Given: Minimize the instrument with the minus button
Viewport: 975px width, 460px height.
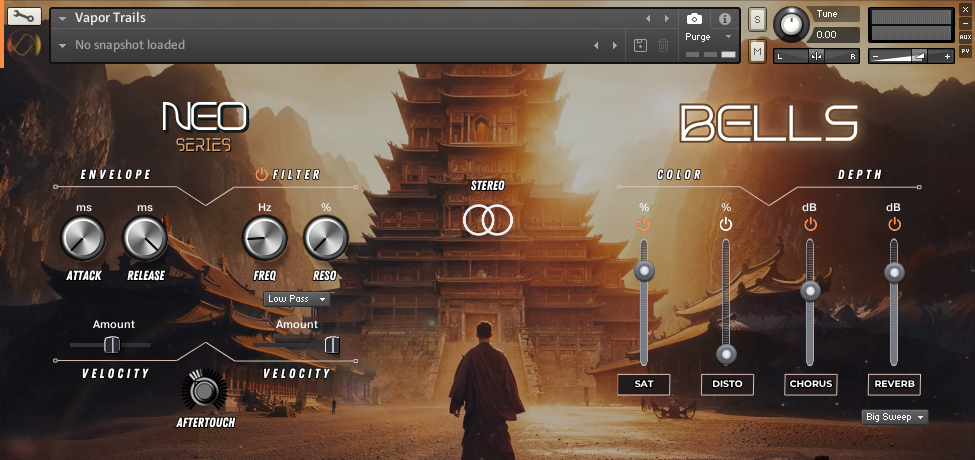Looking at the screenshot, I should [965, 24].
